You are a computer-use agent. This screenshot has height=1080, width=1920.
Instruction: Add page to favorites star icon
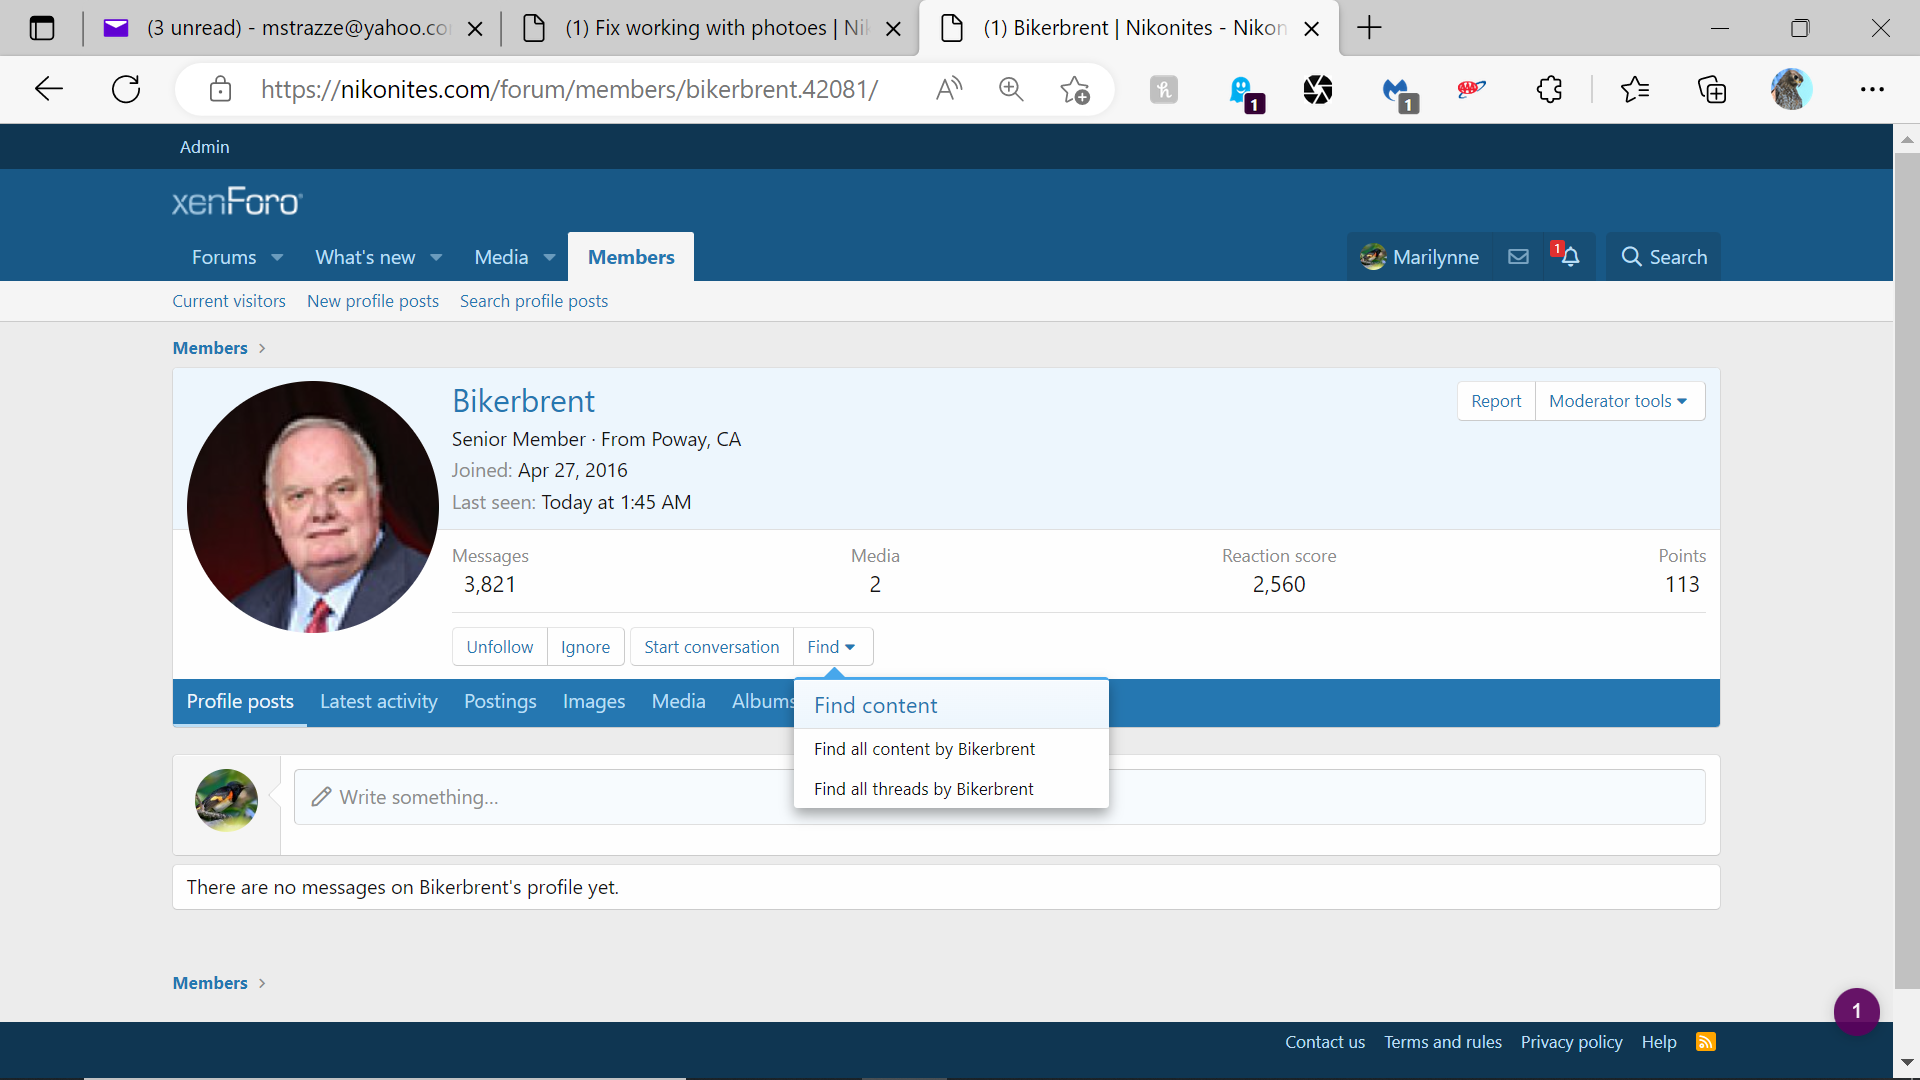point(1075,89)
